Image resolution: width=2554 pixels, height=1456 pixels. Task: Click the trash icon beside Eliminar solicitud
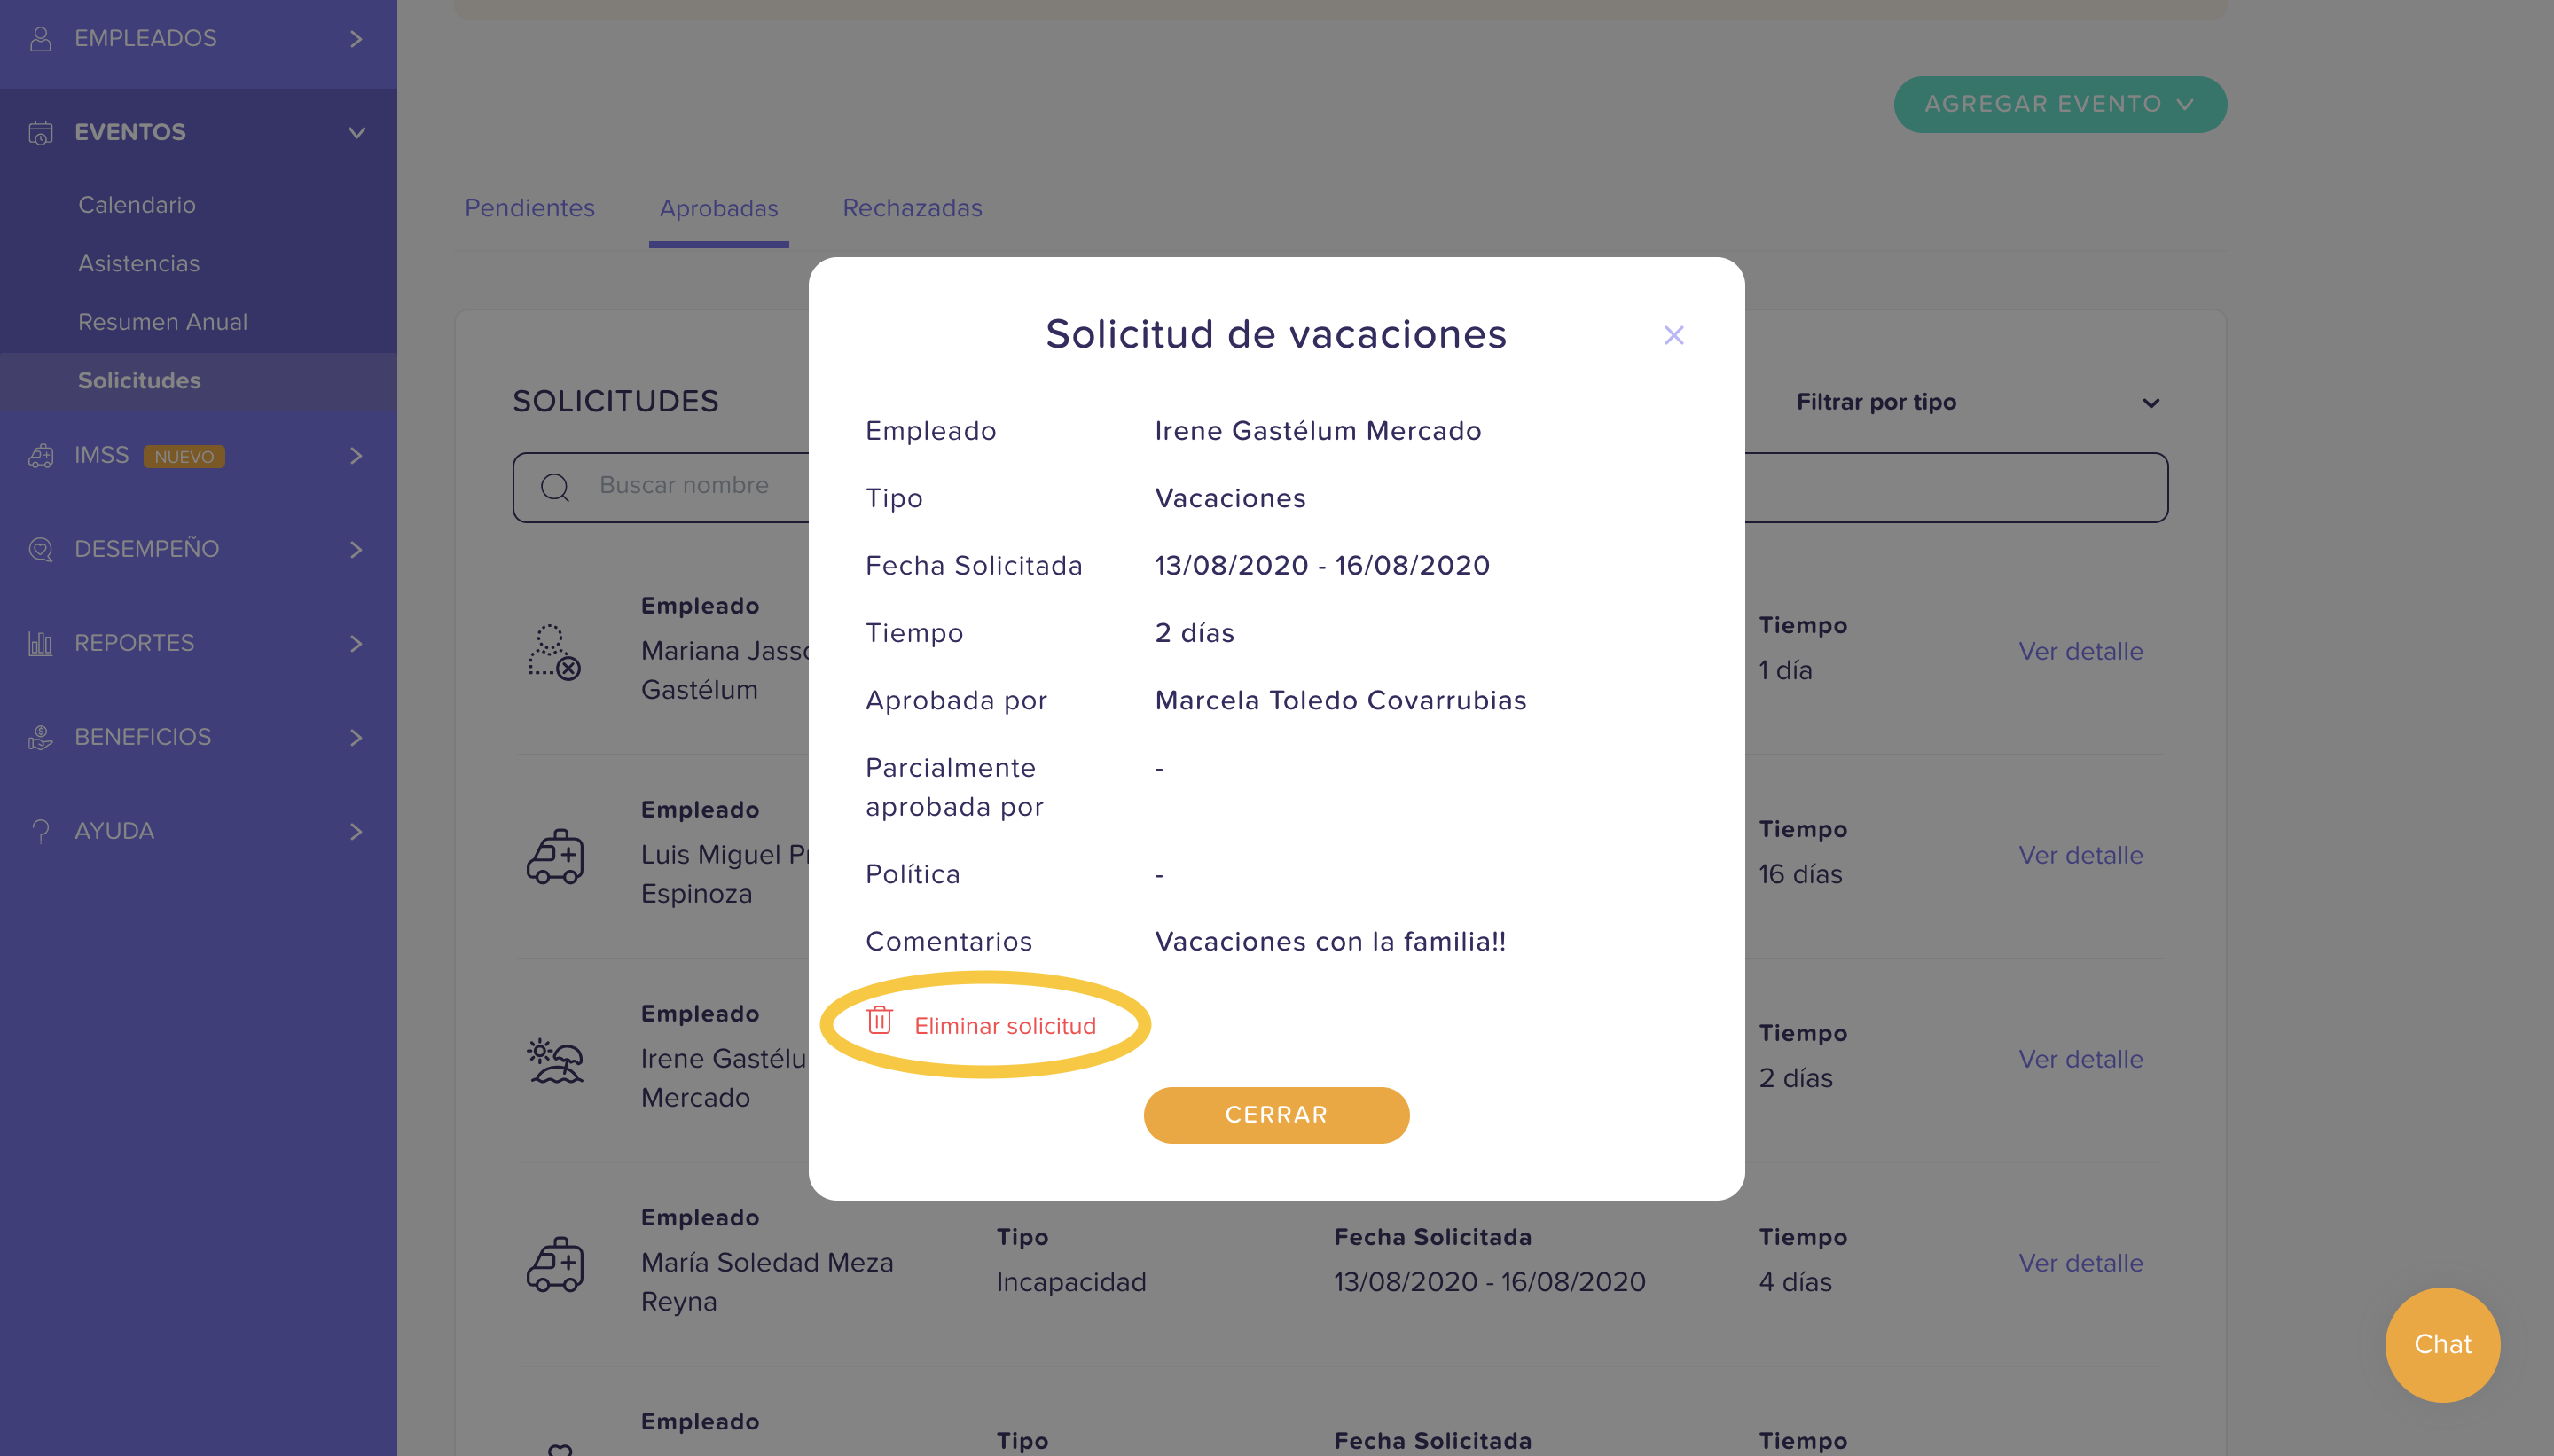tap(879, 1020)
